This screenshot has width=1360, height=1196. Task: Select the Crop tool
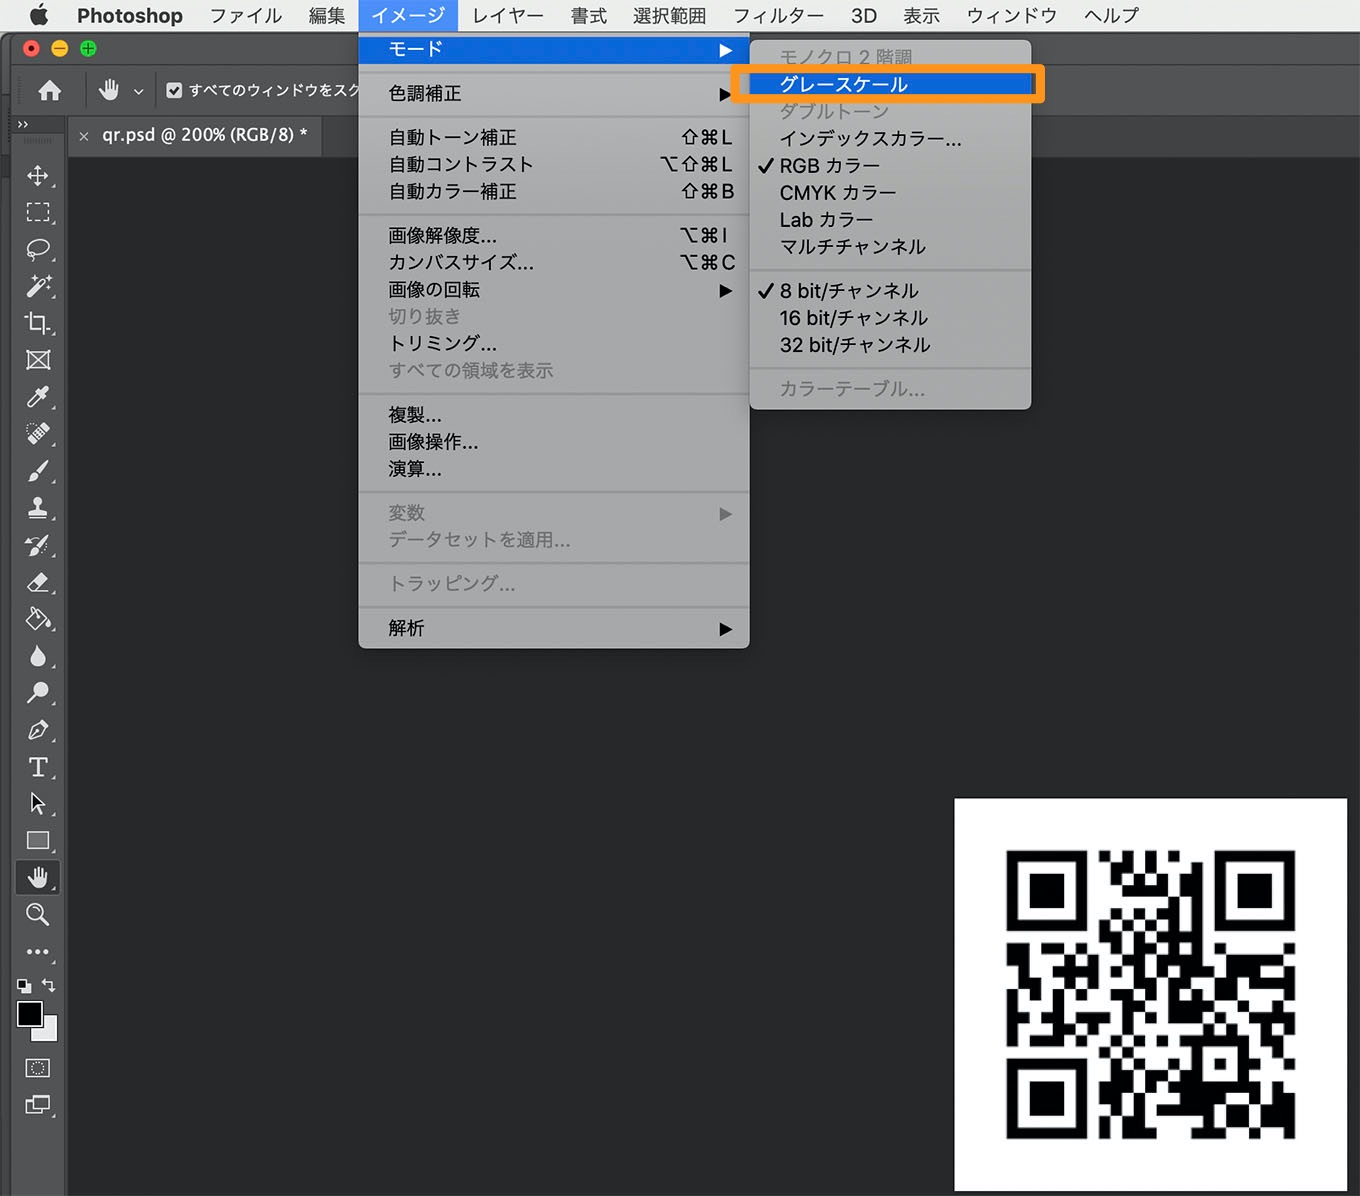(38, 324)
